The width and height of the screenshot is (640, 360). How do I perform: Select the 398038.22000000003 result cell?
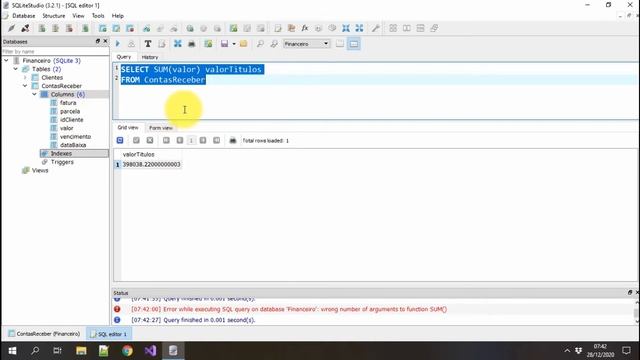(151, 164)
